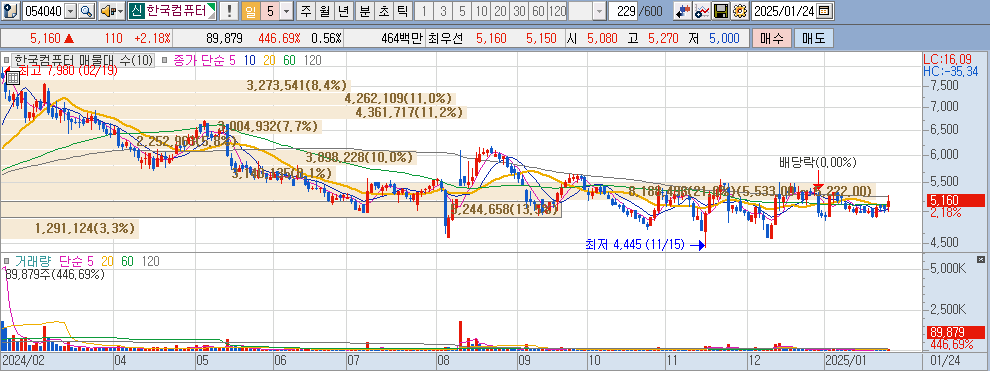Image resolution: width=990 pixels, height=371 pixels.
Task: Switch to the 초 second chart
Action: [x=383, y=11]
